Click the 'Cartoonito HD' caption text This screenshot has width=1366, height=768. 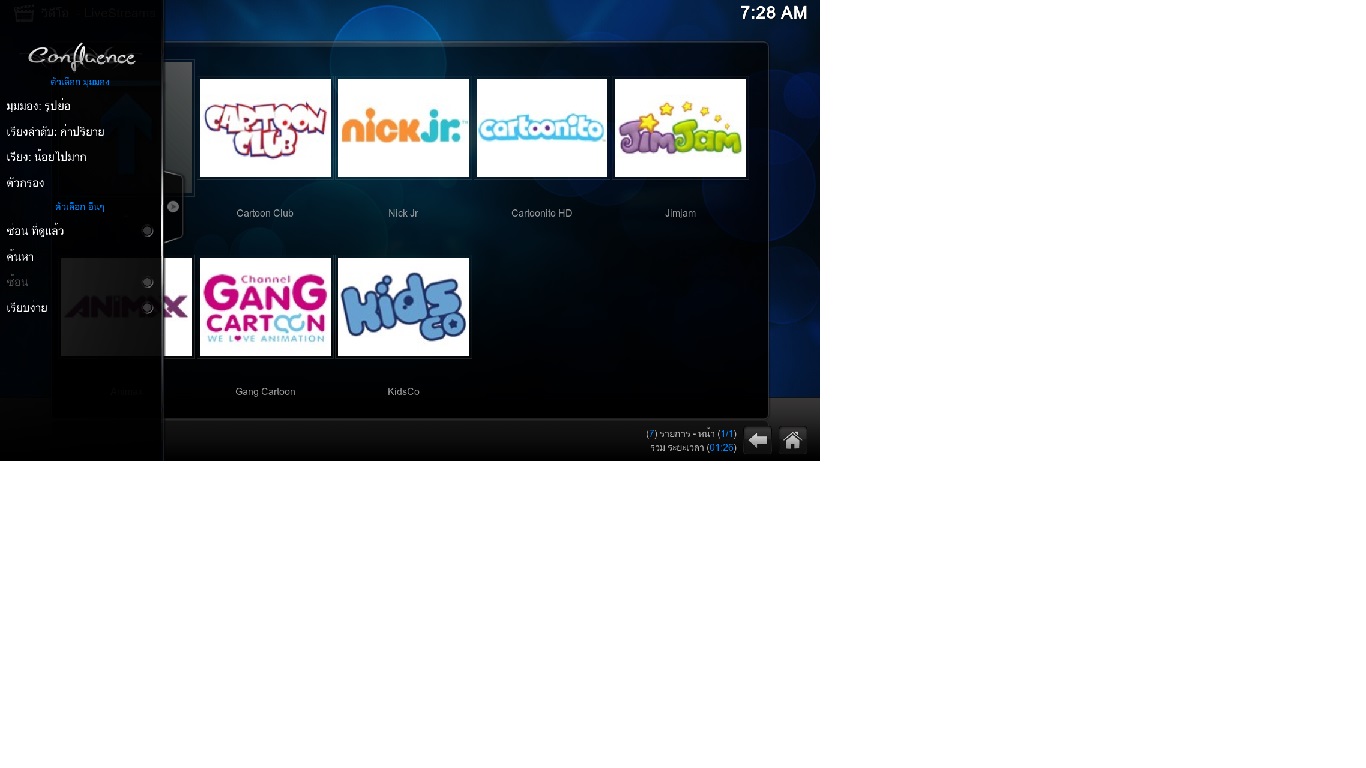[x=542, y=213]
